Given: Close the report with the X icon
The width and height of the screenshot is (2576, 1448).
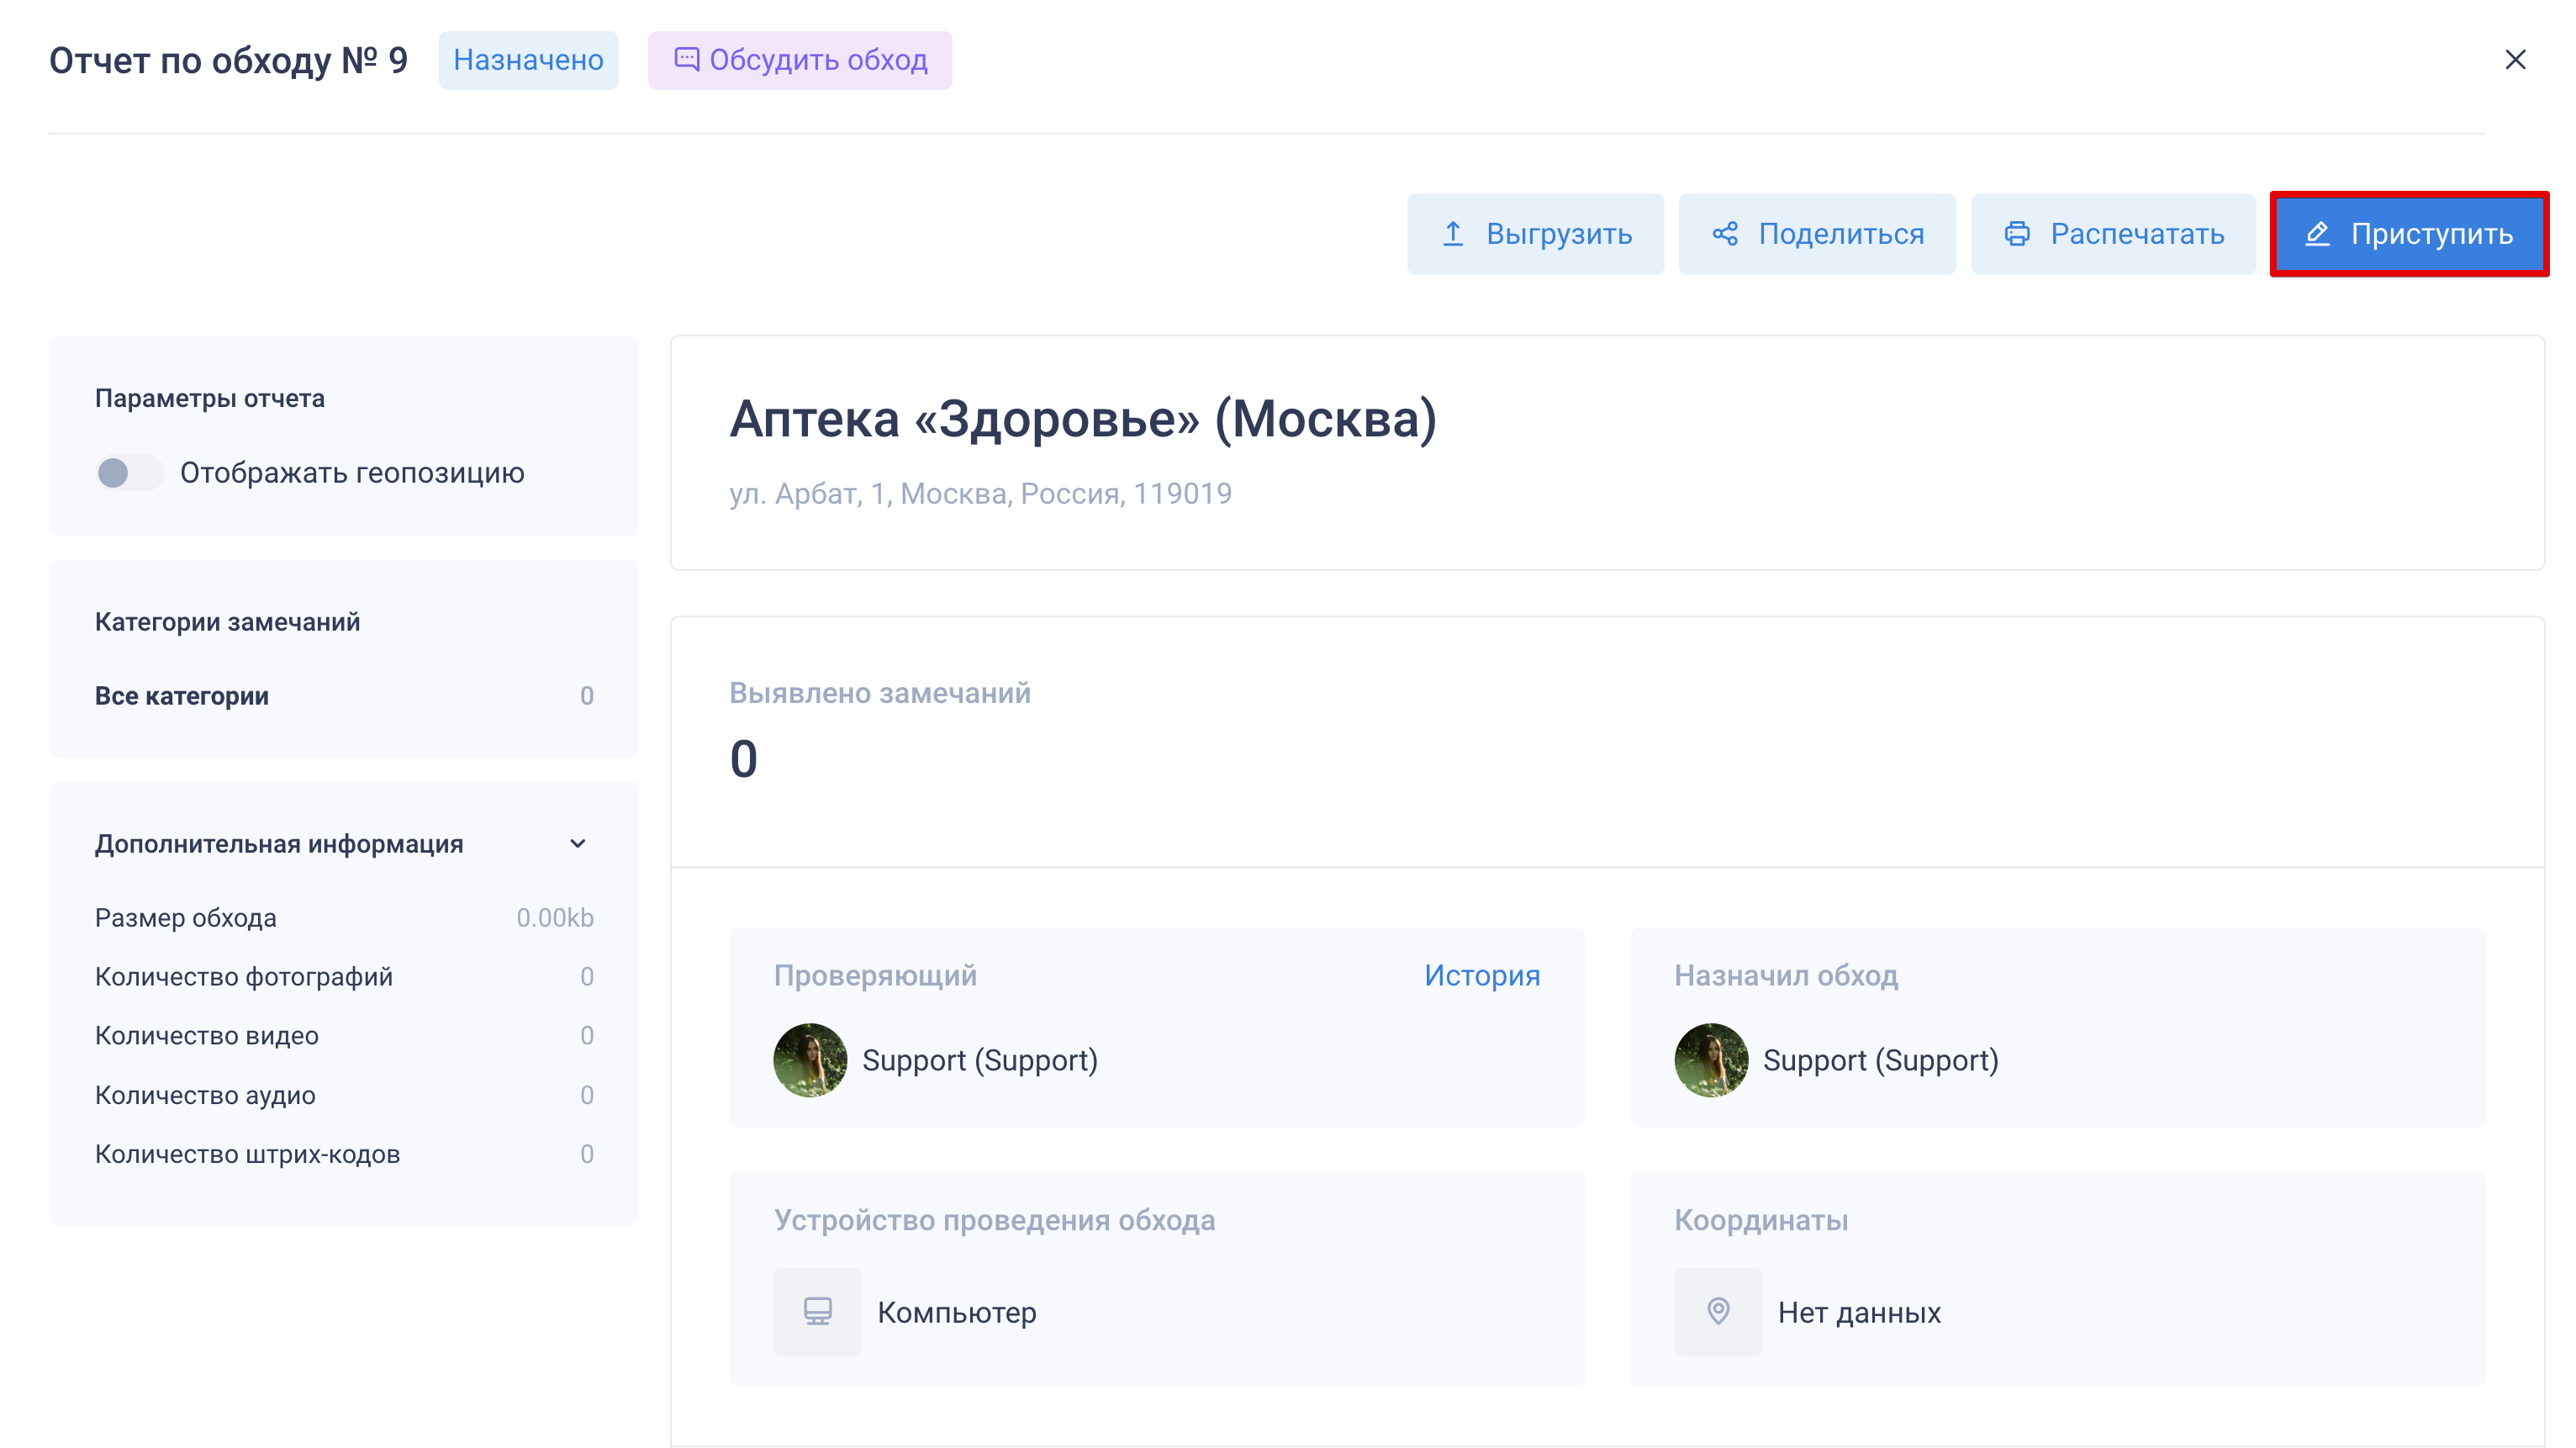Looking at the screenshot, I should tap(2515, 60).
